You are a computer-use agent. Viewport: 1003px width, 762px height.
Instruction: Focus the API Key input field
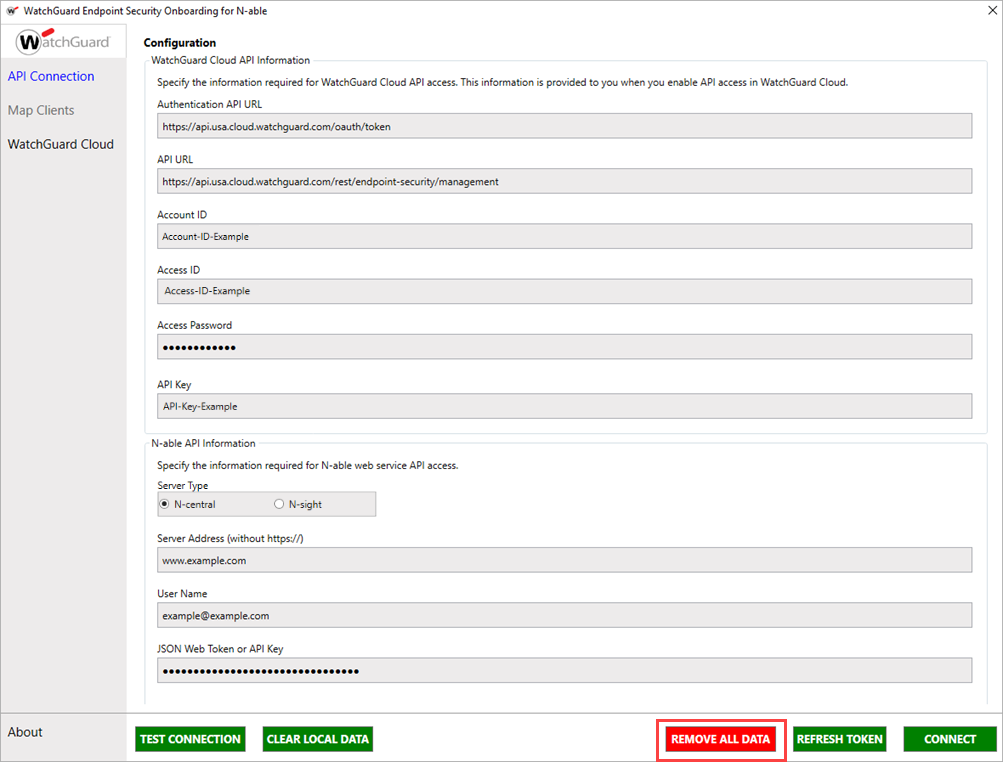563,405
